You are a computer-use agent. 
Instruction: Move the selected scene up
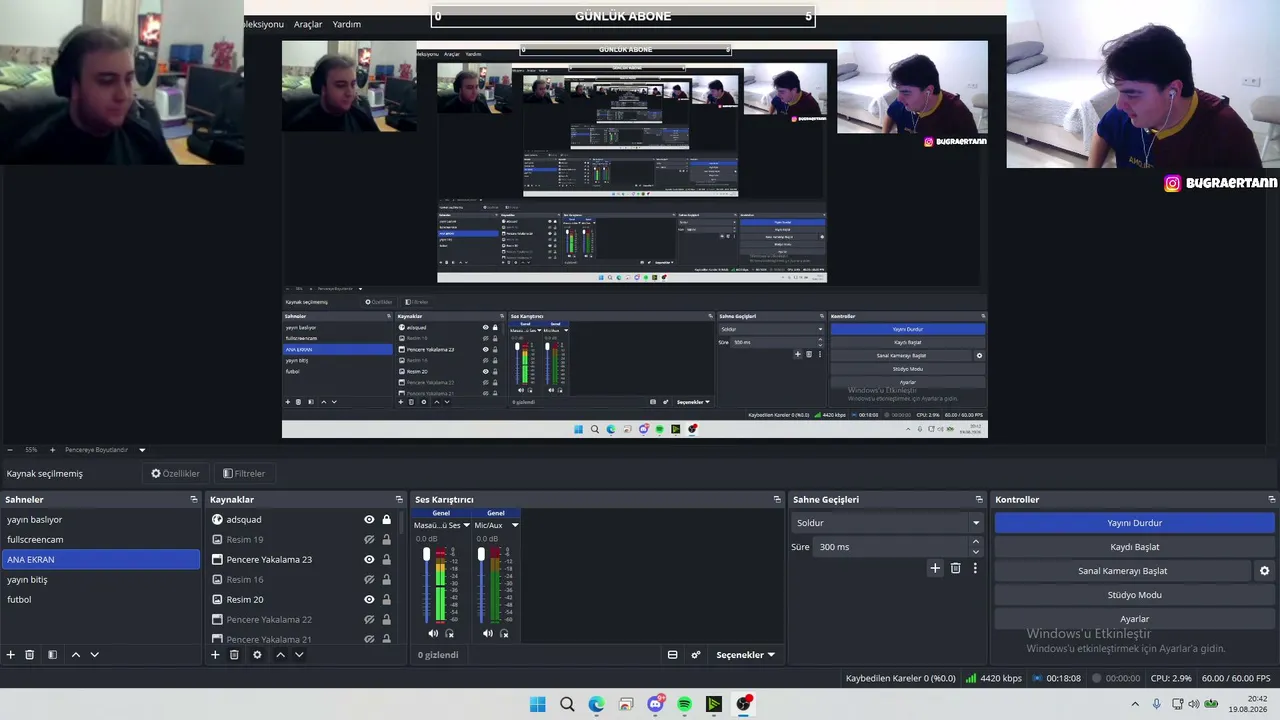point(76,655)
